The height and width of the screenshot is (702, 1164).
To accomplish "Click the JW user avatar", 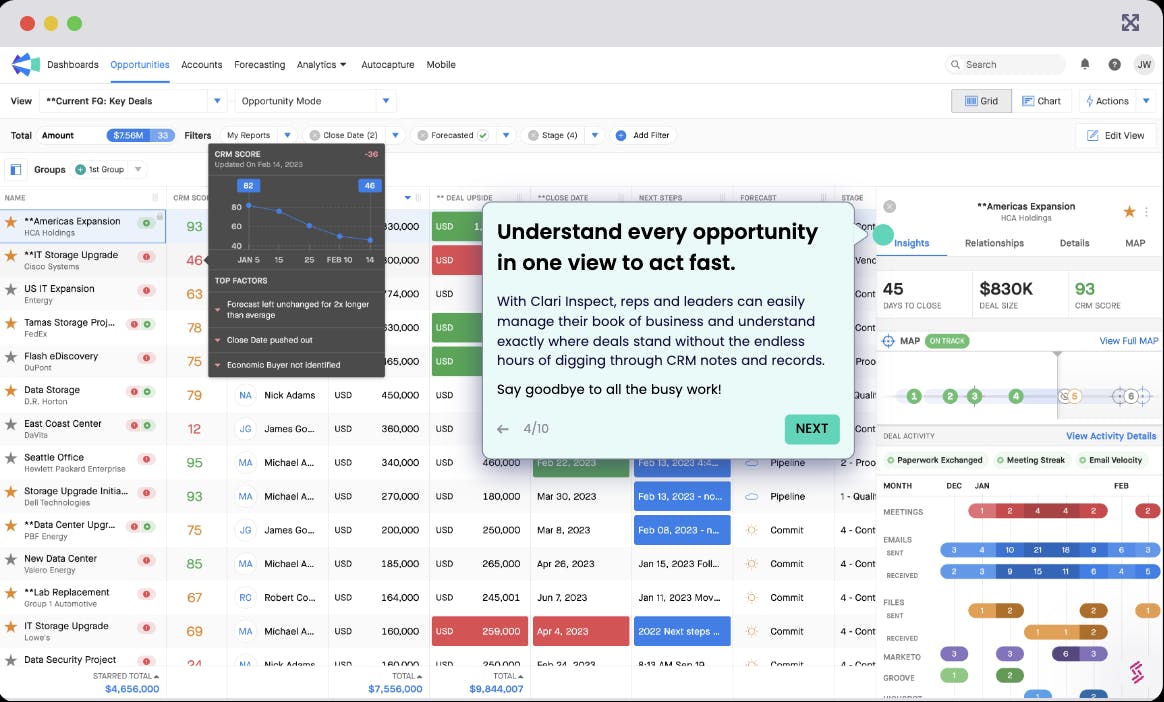I will tap(1144, 65).
